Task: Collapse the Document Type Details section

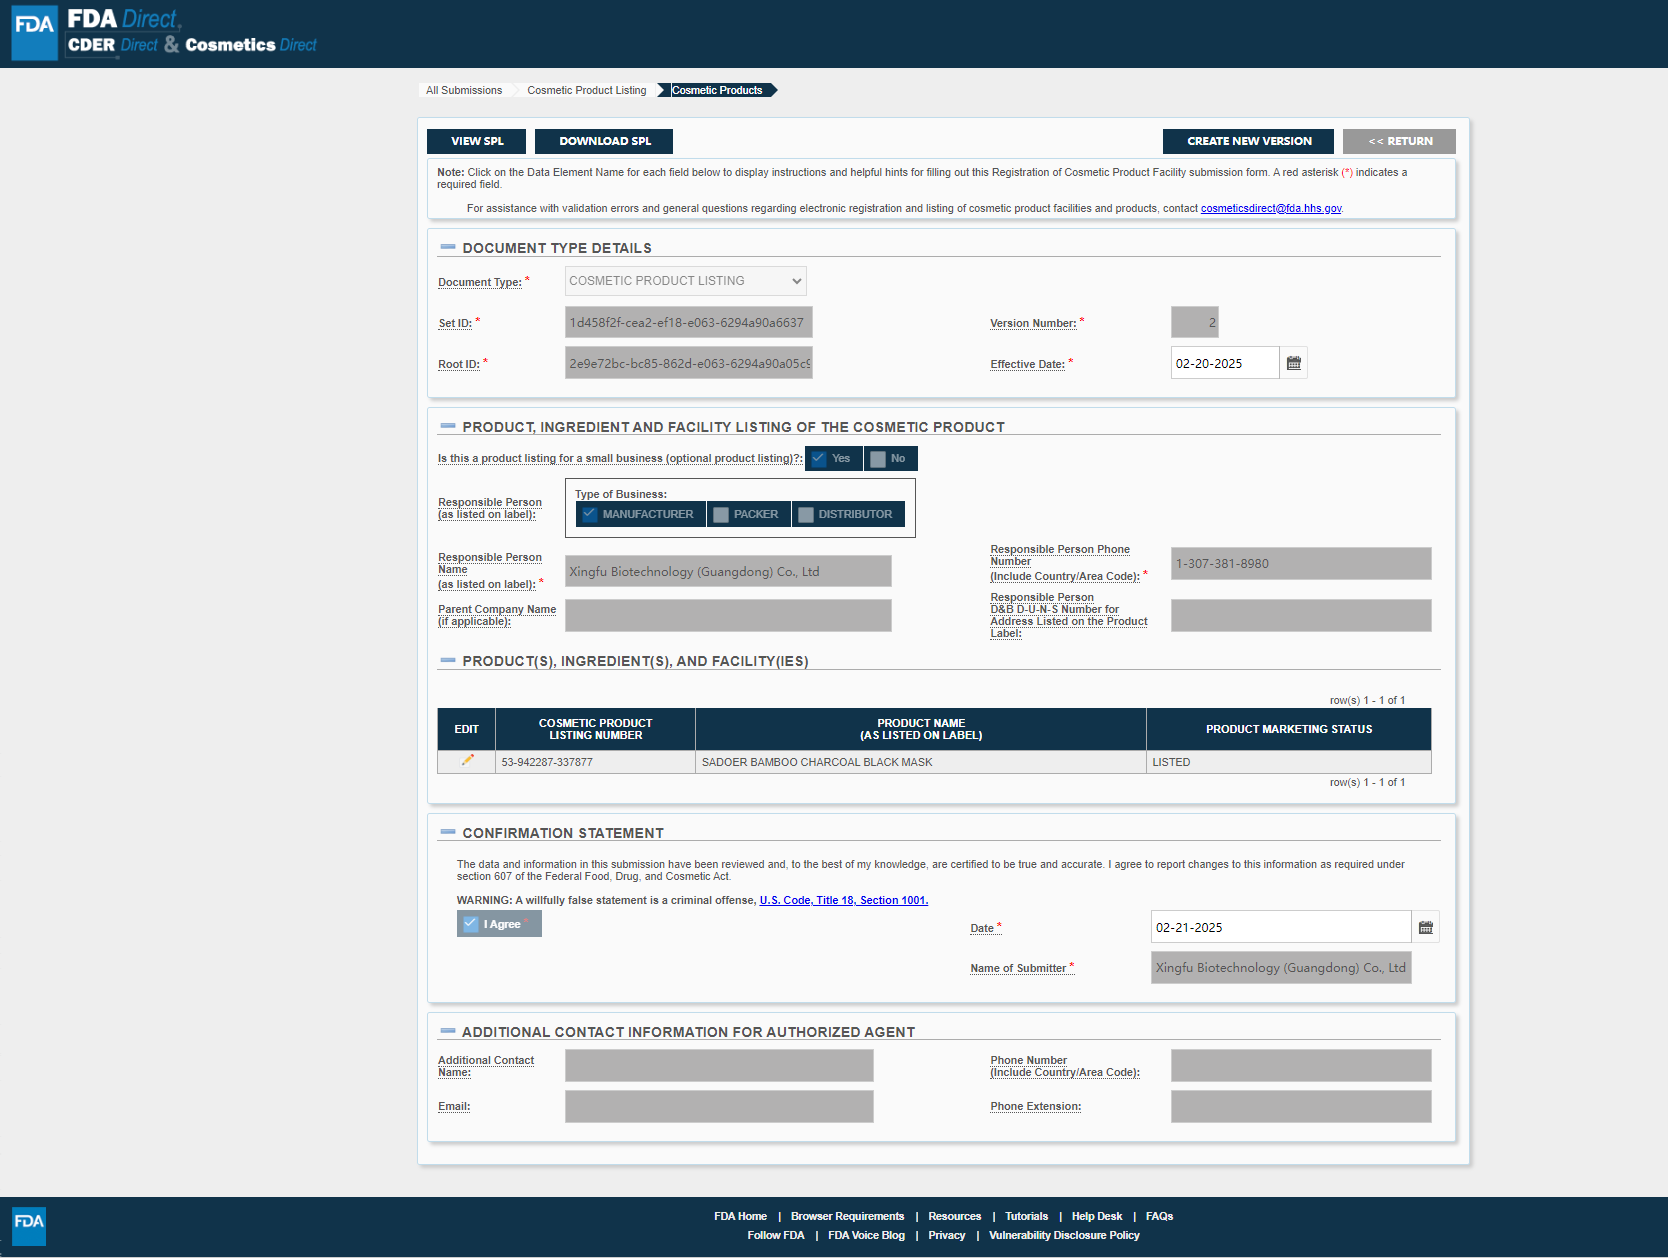Action: pos(448,247)
